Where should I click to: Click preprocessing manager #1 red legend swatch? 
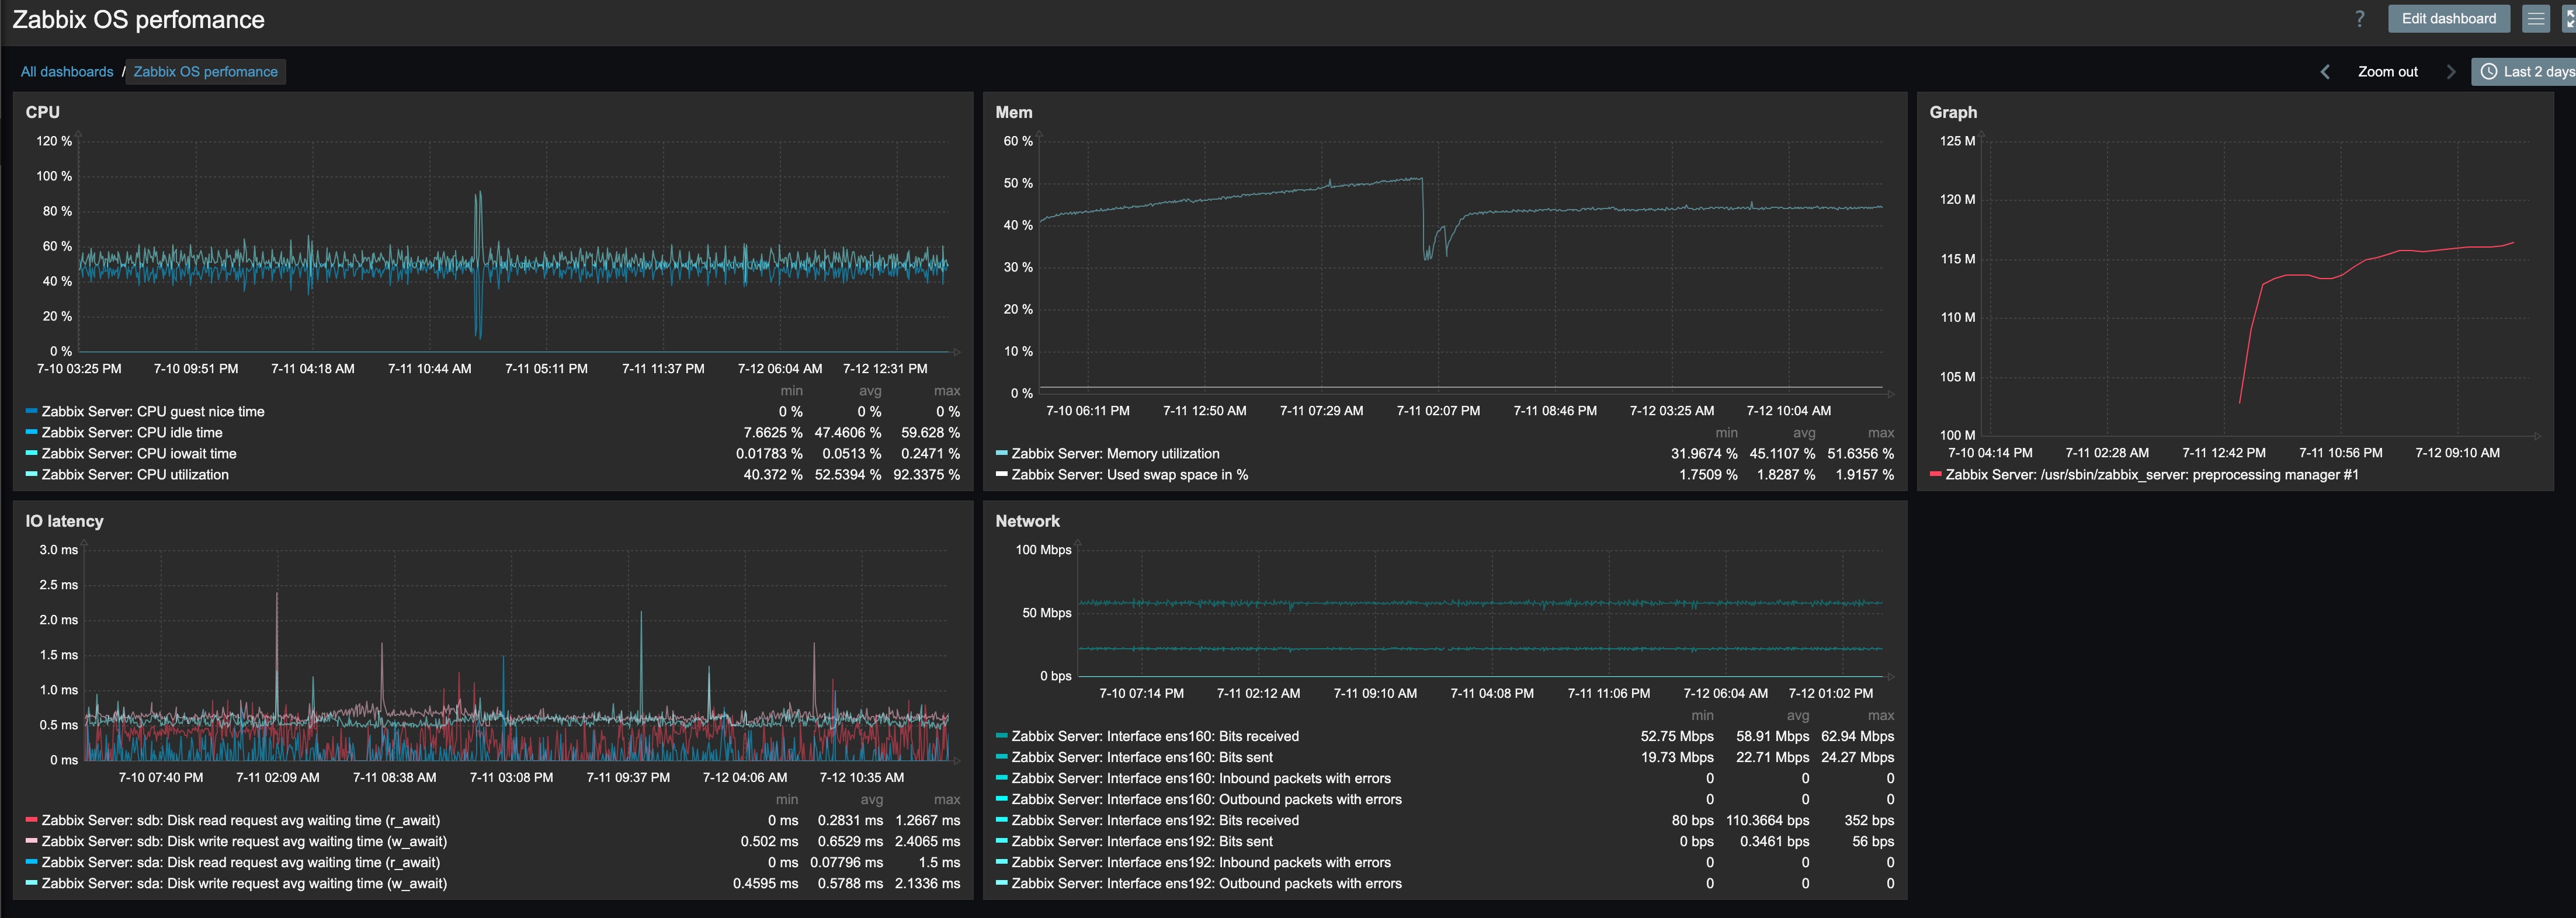tap(1935, 474)
